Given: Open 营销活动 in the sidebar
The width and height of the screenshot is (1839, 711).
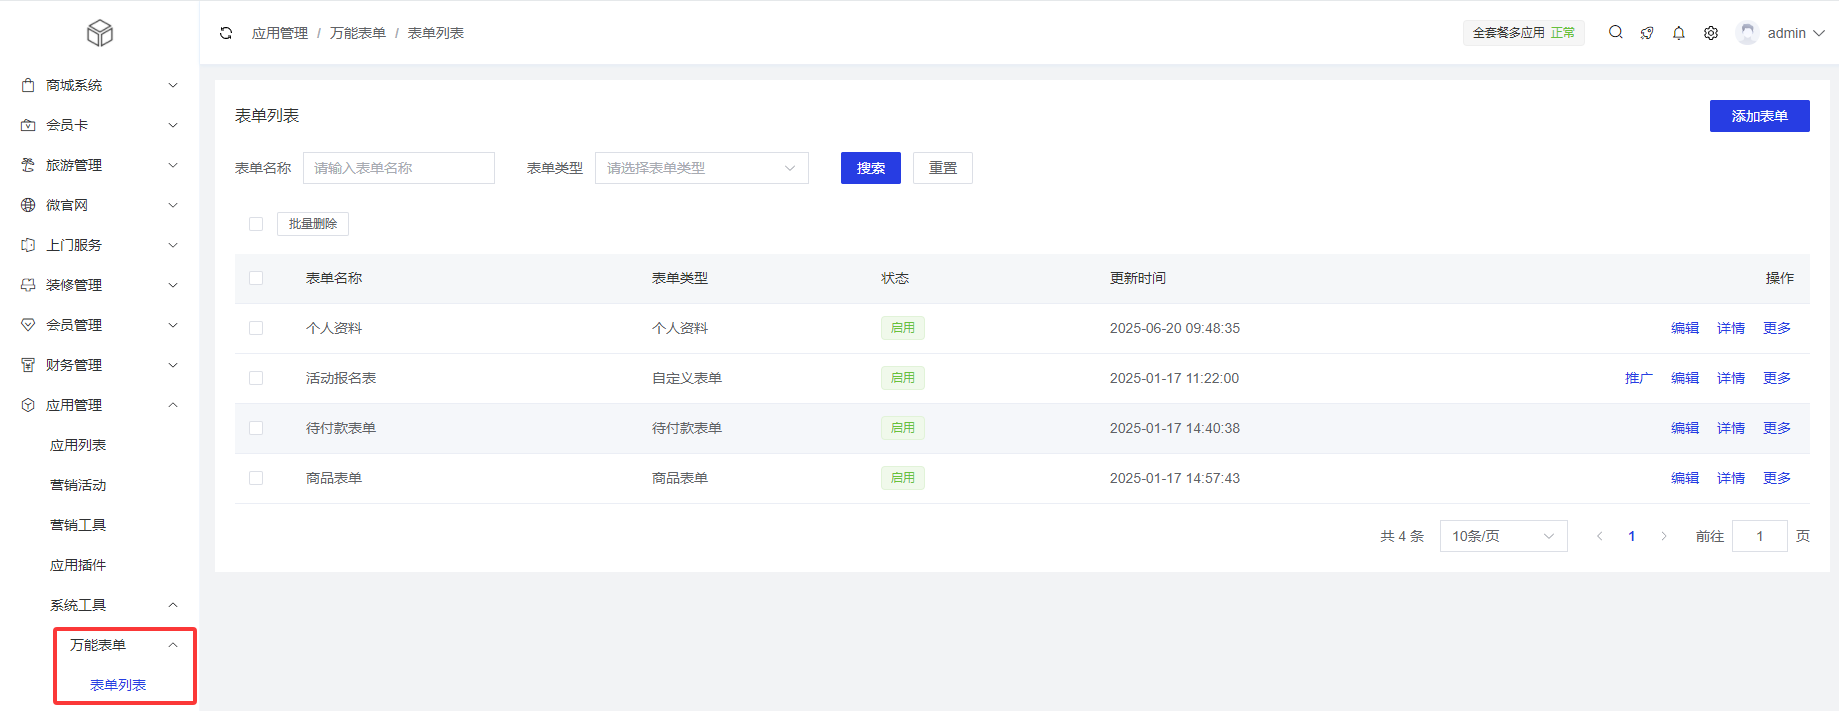Looking at the screenshot, I should (x=78, y=485).
